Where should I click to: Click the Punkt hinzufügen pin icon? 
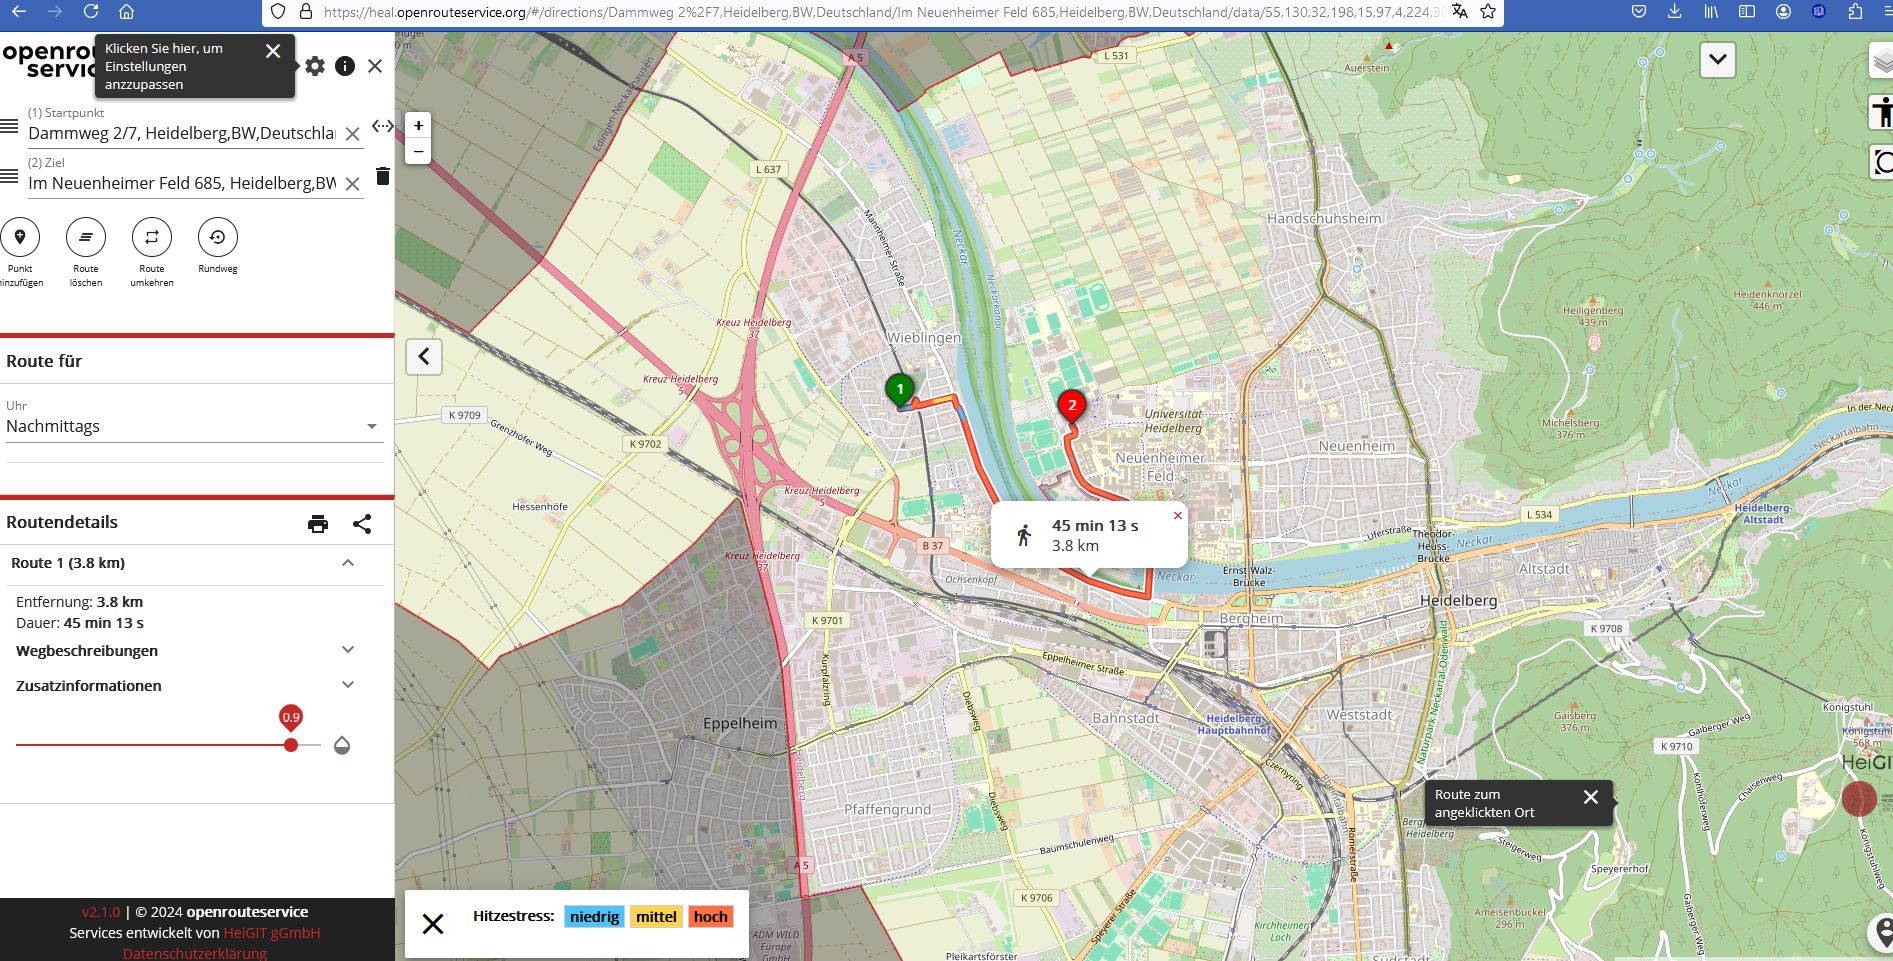click(x=20, y=238)
